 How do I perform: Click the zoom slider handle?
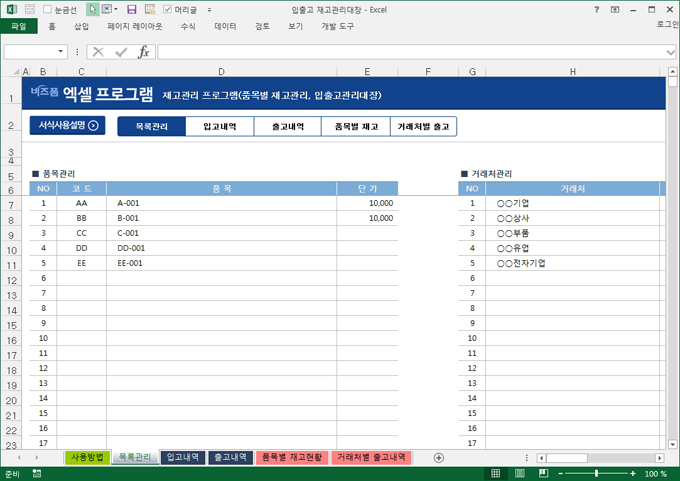596,474
